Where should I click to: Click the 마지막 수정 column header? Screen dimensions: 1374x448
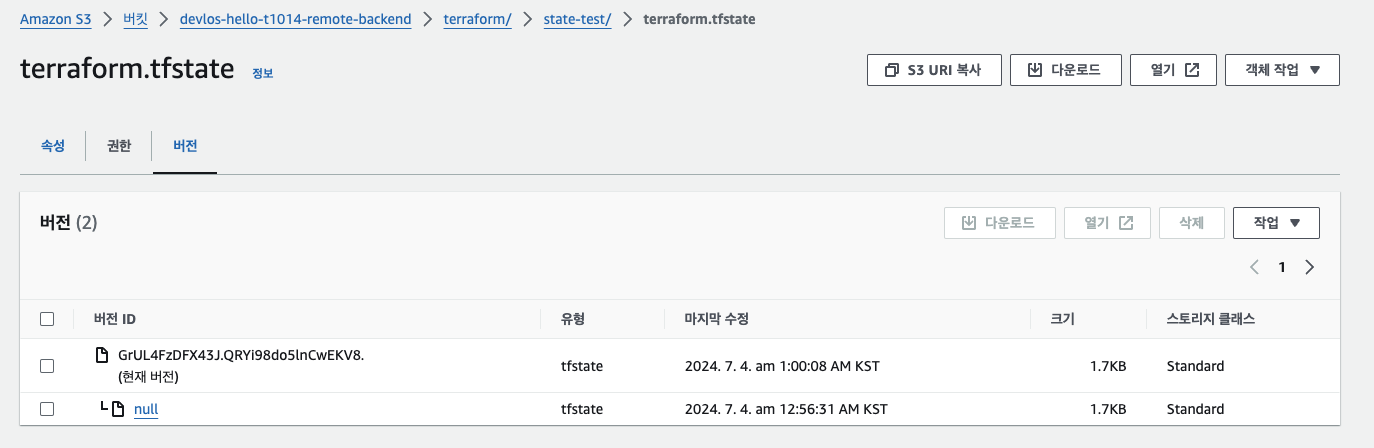[717, 319]
